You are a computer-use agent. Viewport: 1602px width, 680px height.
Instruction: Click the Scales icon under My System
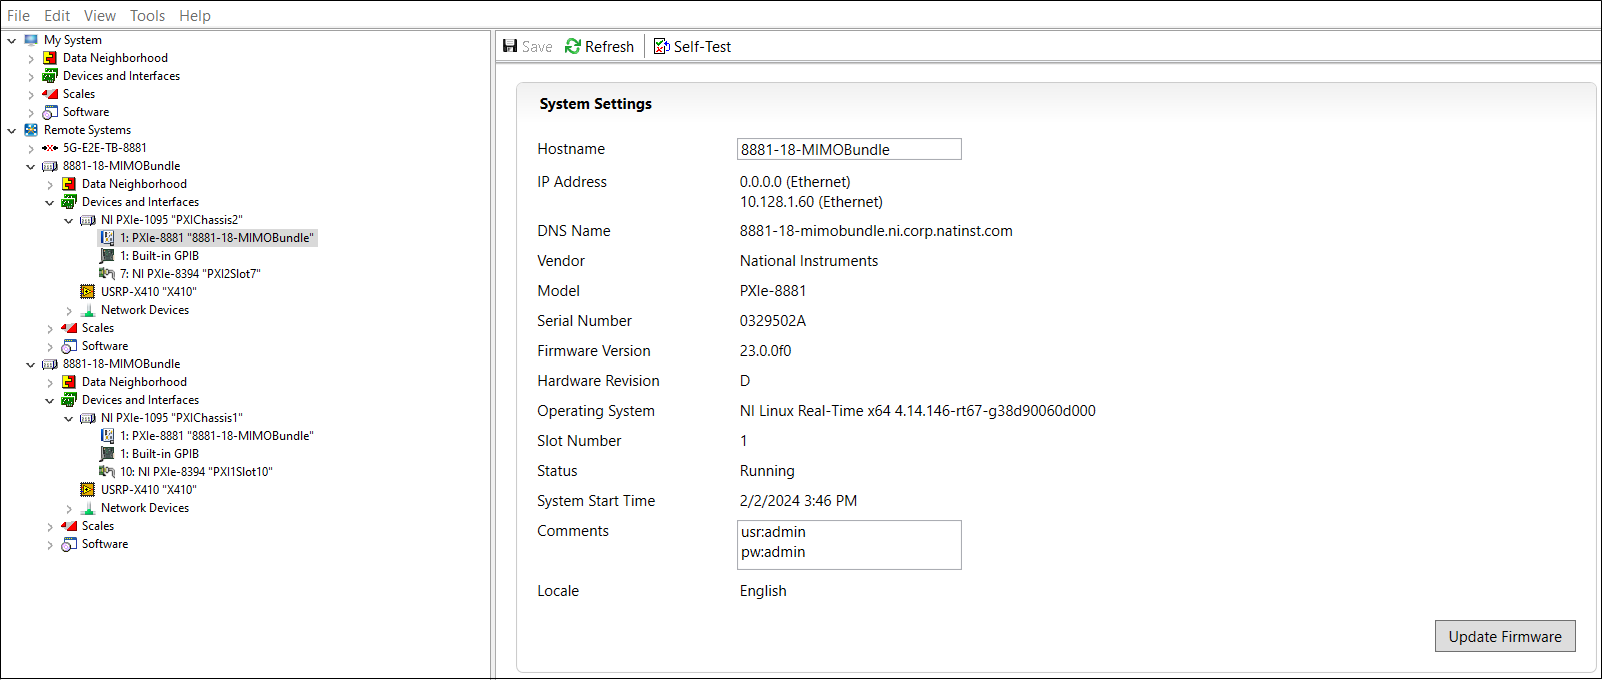tap(50, 94)
